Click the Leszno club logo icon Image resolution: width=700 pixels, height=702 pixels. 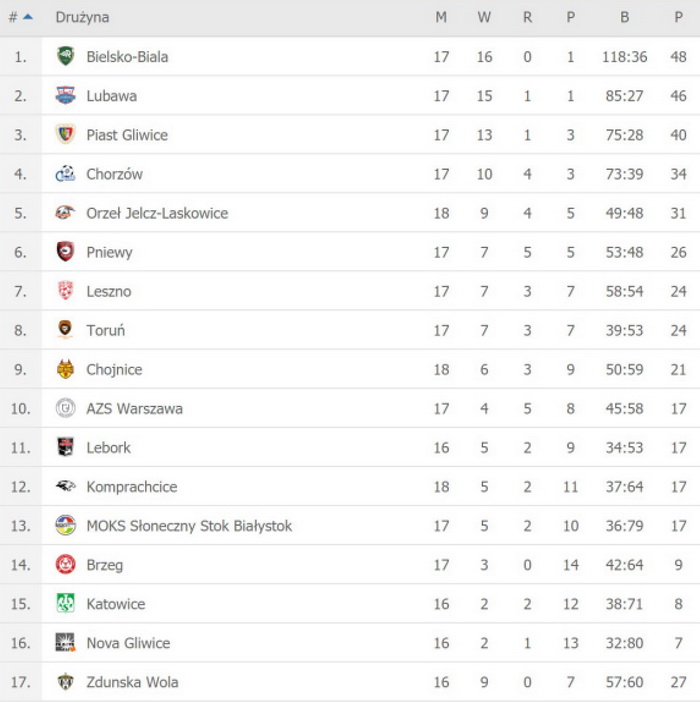pyautogui.click(x=65, y=291)
